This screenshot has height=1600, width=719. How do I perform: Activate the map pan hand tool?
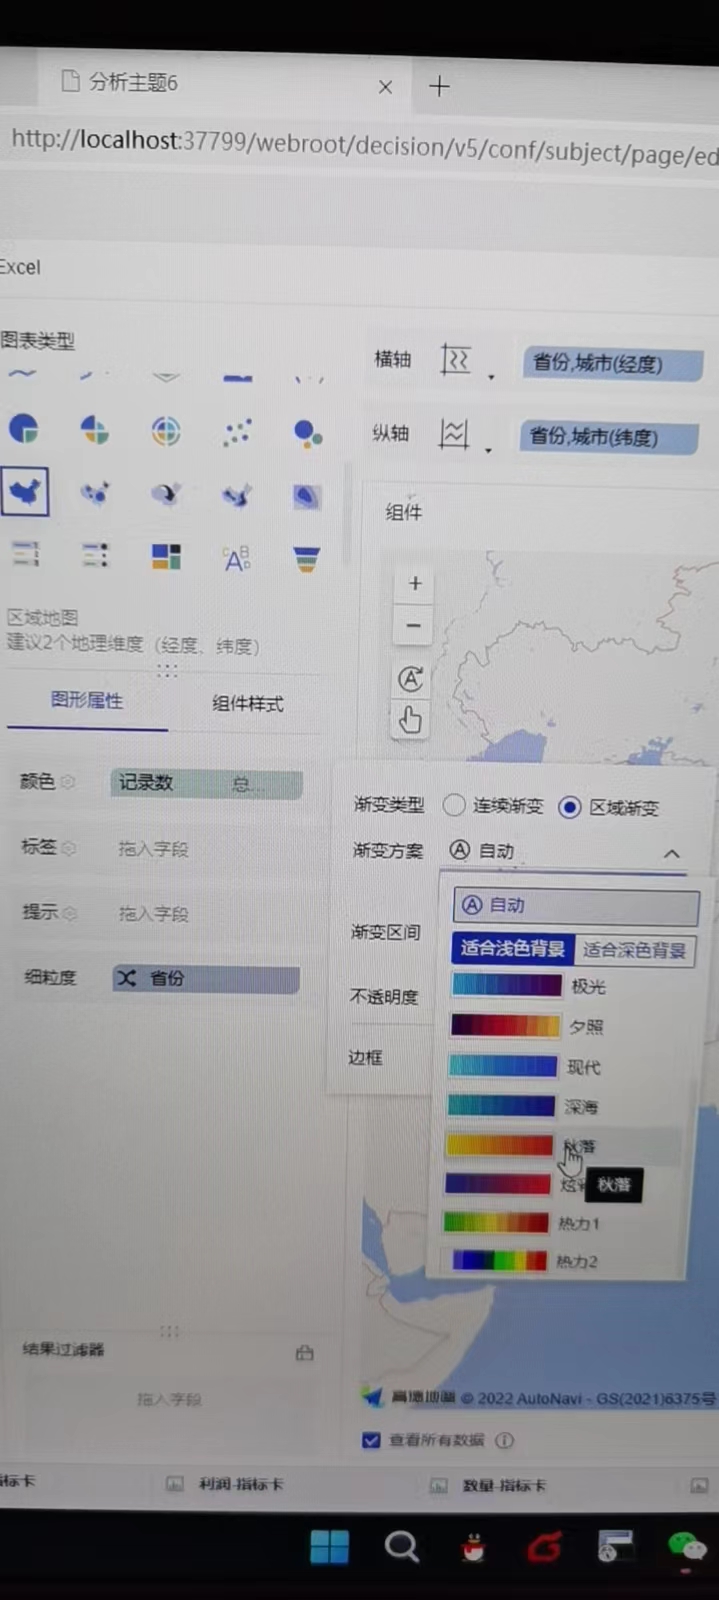[410, 720]
